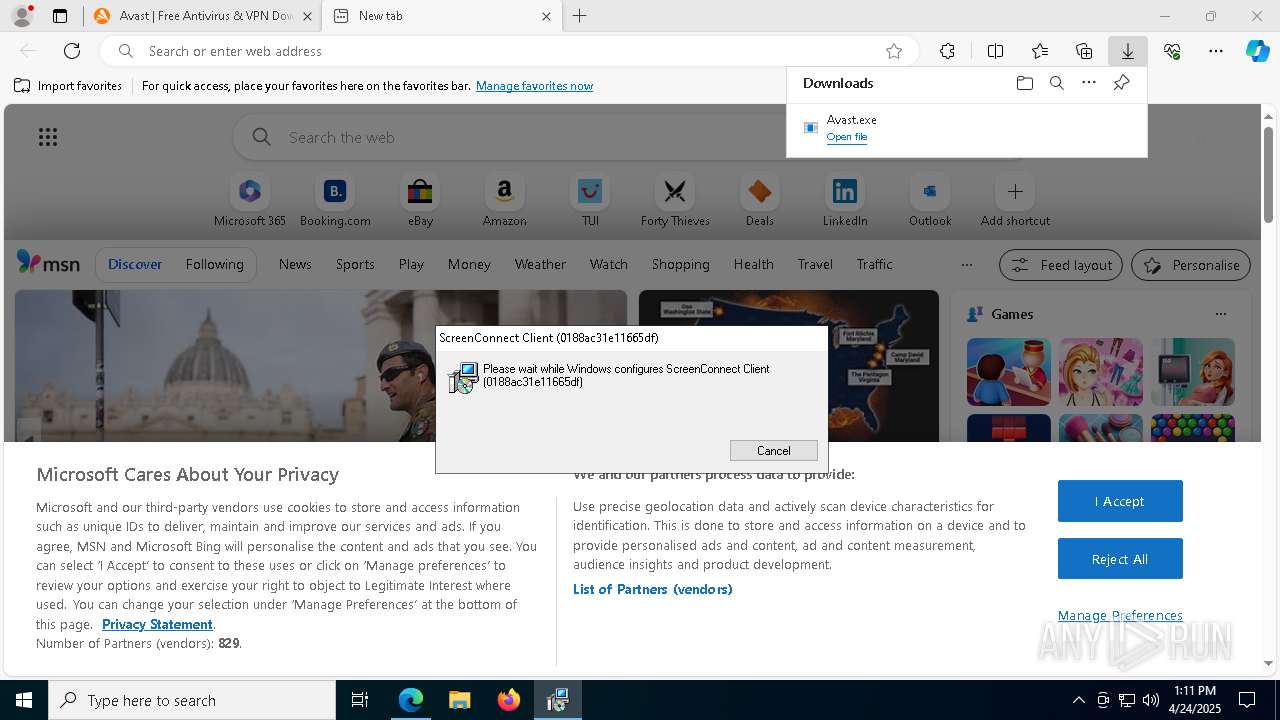
Task: Open eBay shortcut
Action: [x=420, y=200]
